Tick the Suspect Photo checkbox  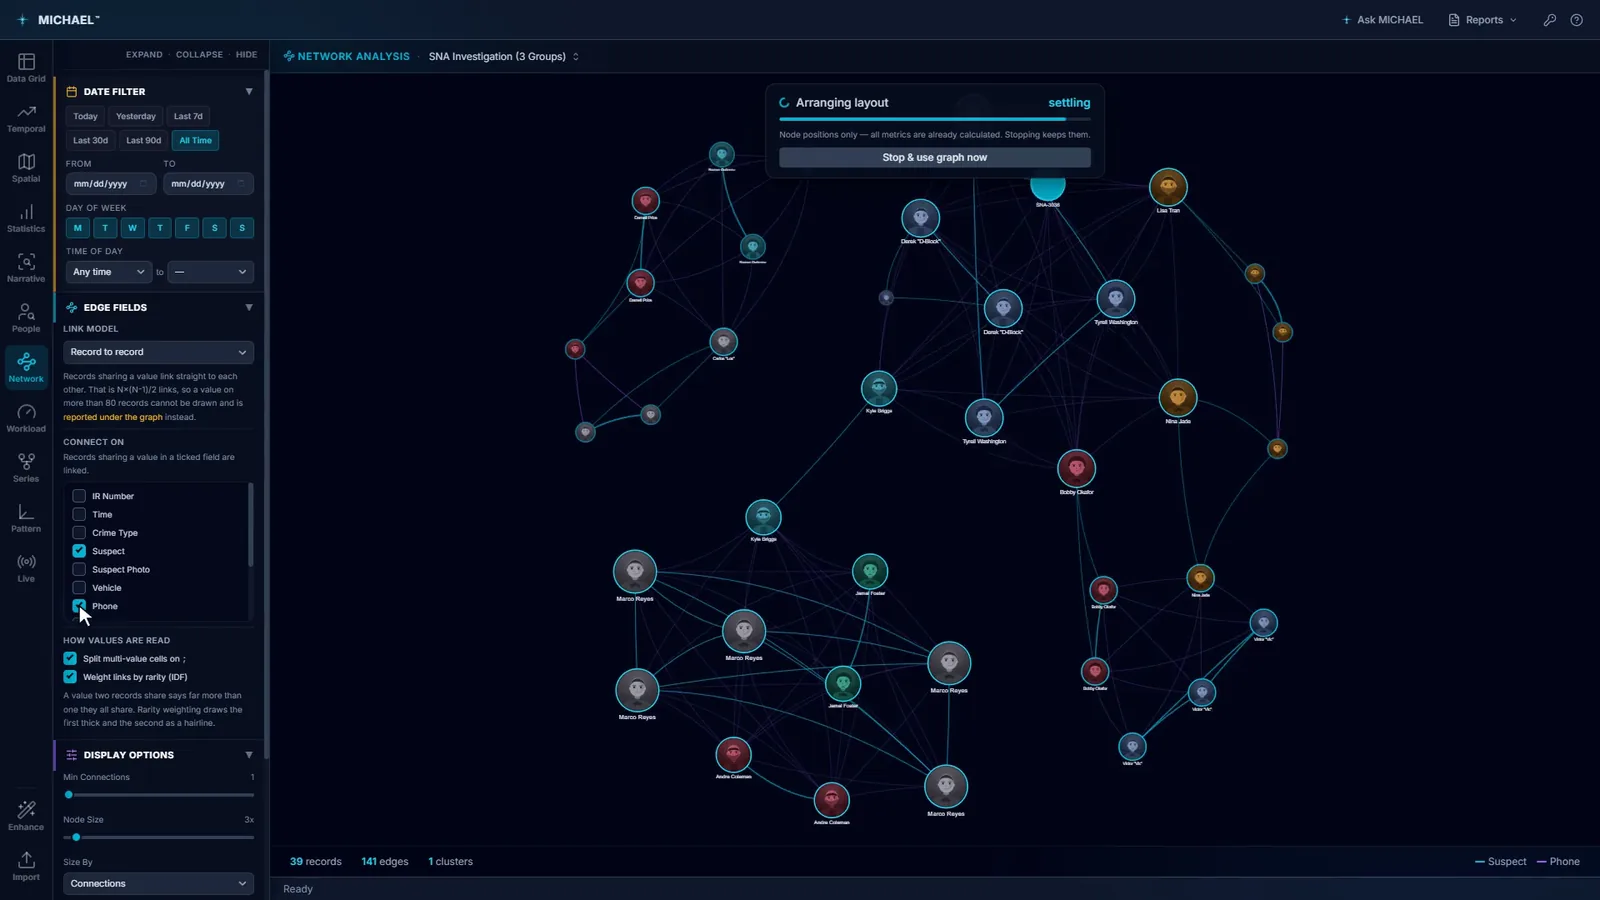[79, 569]
